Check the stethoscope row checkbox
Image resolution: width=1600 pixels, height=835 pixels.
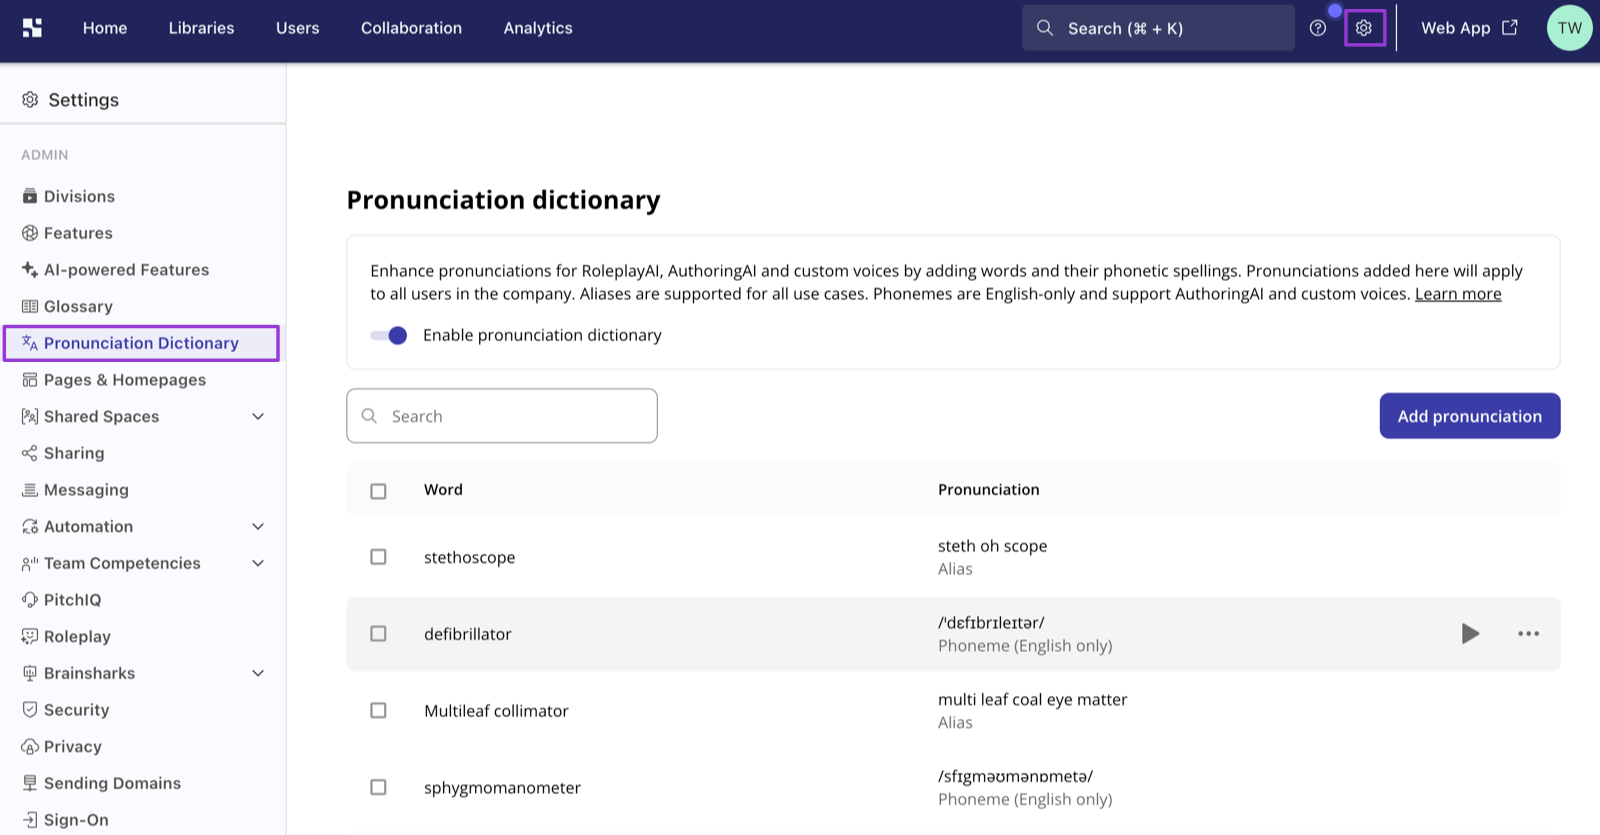pos(378,557)
